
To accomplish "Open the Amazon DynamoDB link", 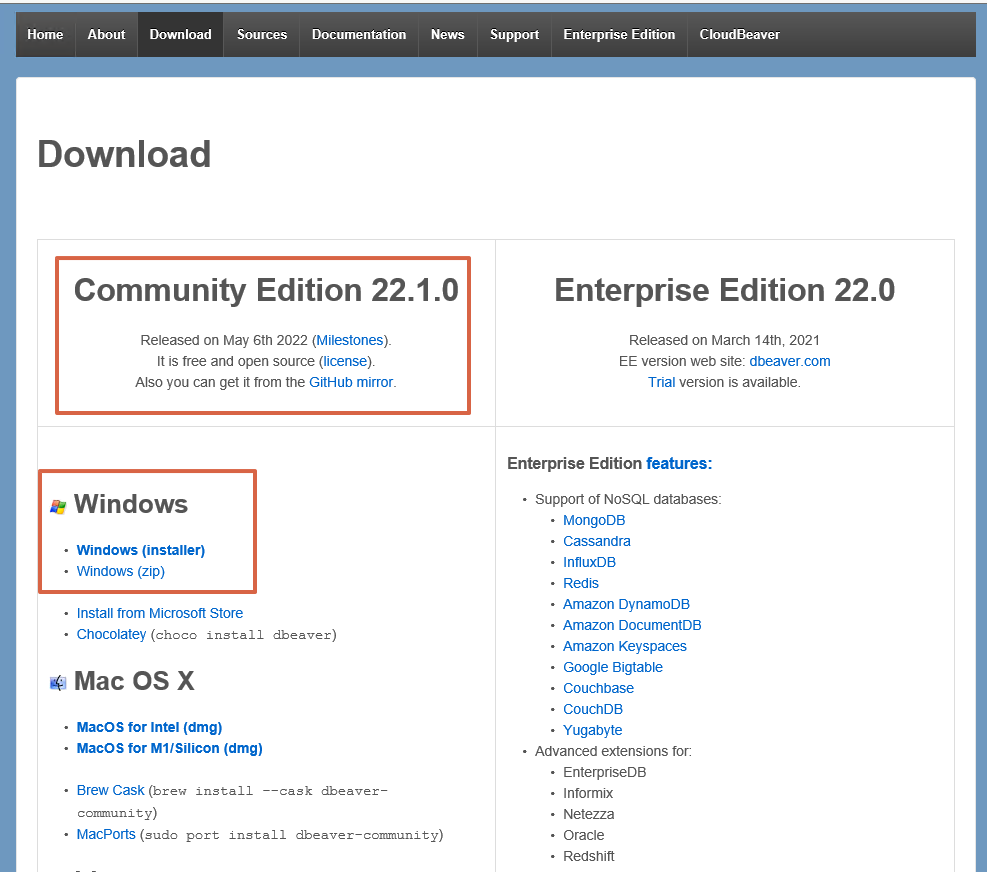I will pyautogui.click(x=626, y=604).
